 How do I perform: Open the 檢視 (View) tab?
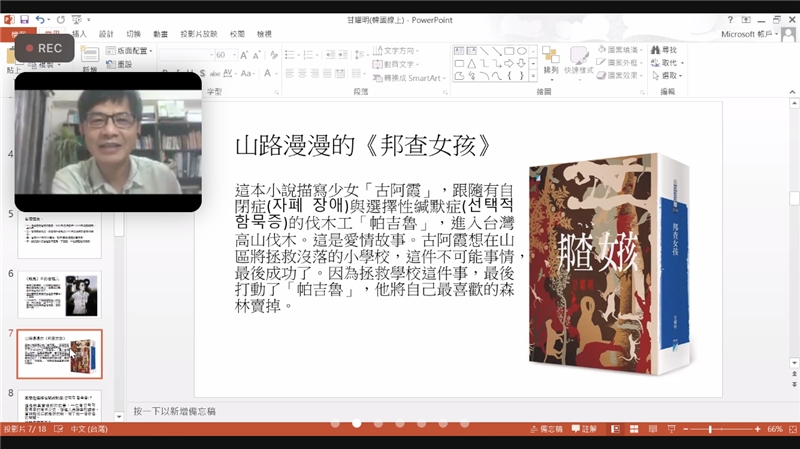coord(264,34)
